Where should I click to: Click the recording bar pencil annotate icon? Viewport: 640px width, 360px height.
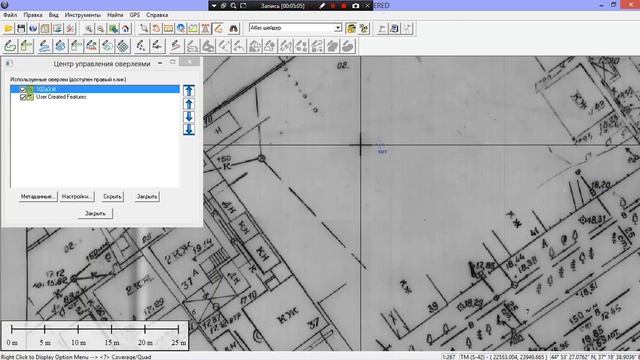322,6
